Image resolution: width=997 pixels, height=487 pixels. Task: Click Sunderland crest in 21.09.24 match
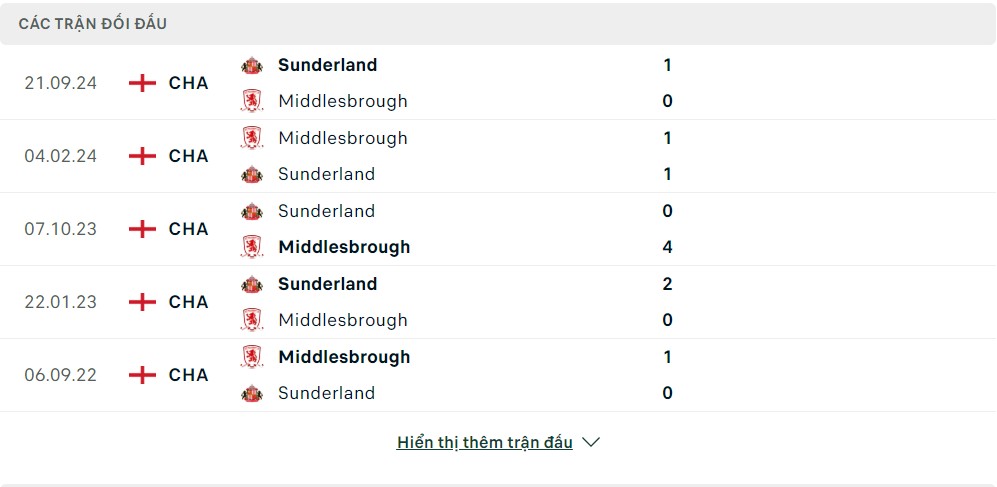click(x=252, y=65)
